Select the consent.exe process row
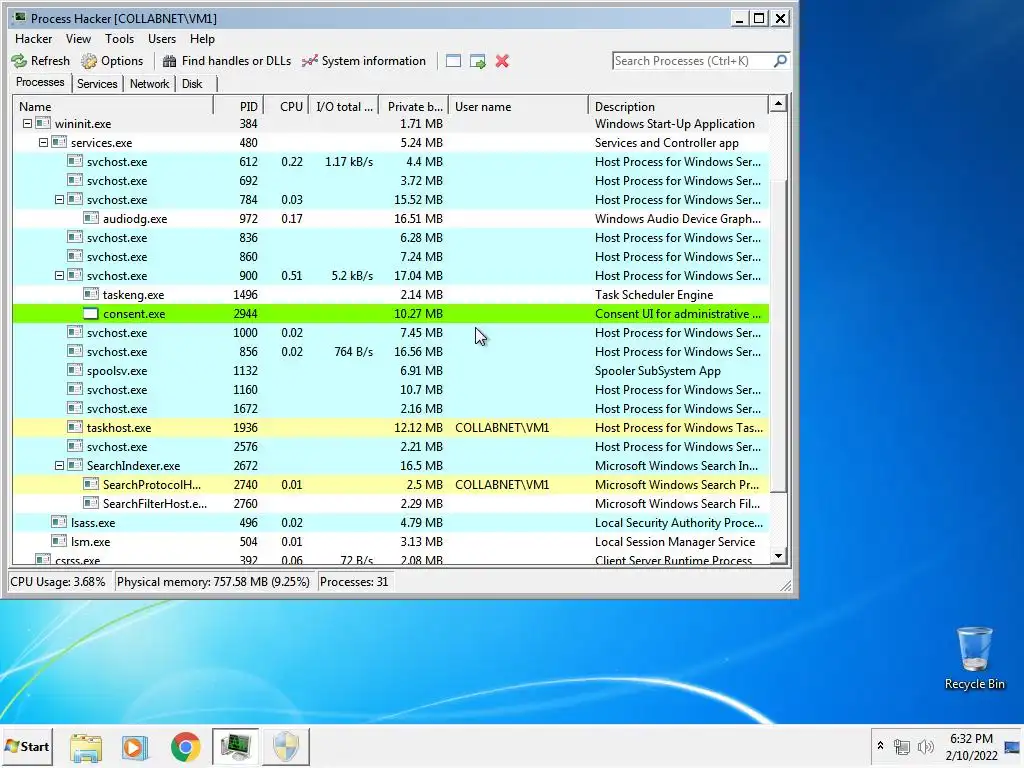The height and width of the screenshot is (768, 1024). click(391, 313)
